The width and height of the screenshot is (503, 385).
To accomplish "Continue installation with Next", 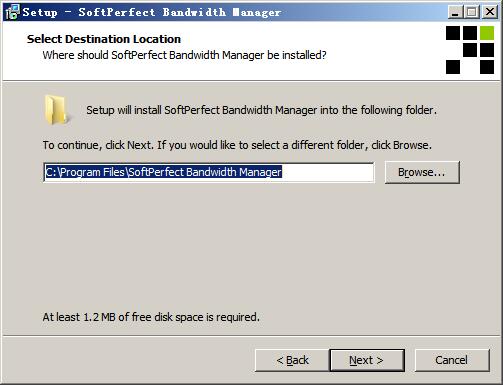I will pyautogui.click(x=367, y=360).
